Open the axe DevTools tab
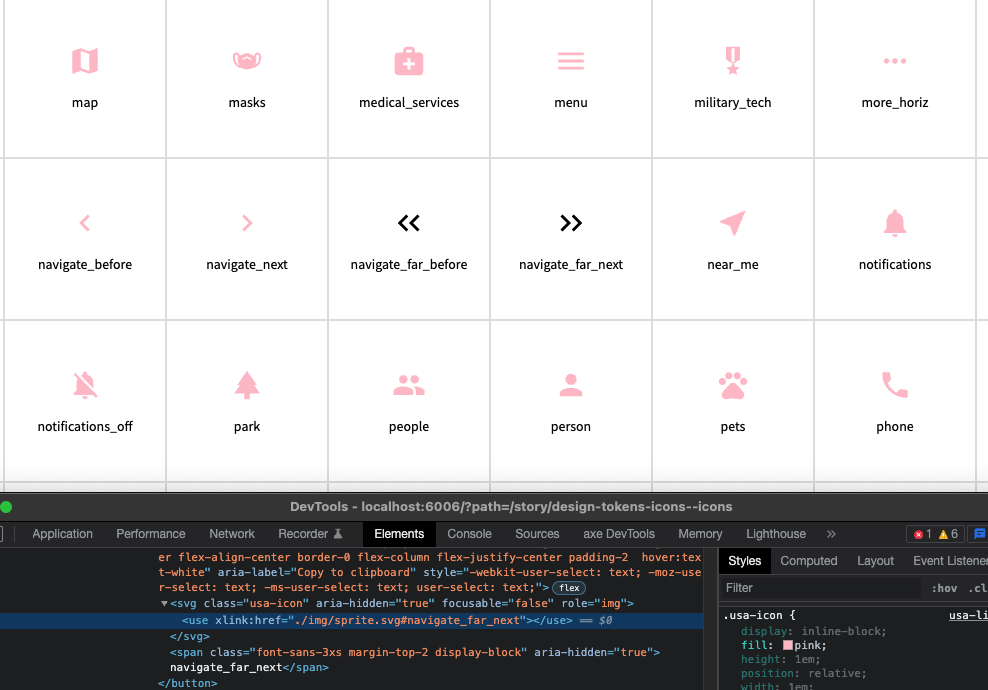The width and height of the screenshot is (988, 690). click(x=619, y=534)
